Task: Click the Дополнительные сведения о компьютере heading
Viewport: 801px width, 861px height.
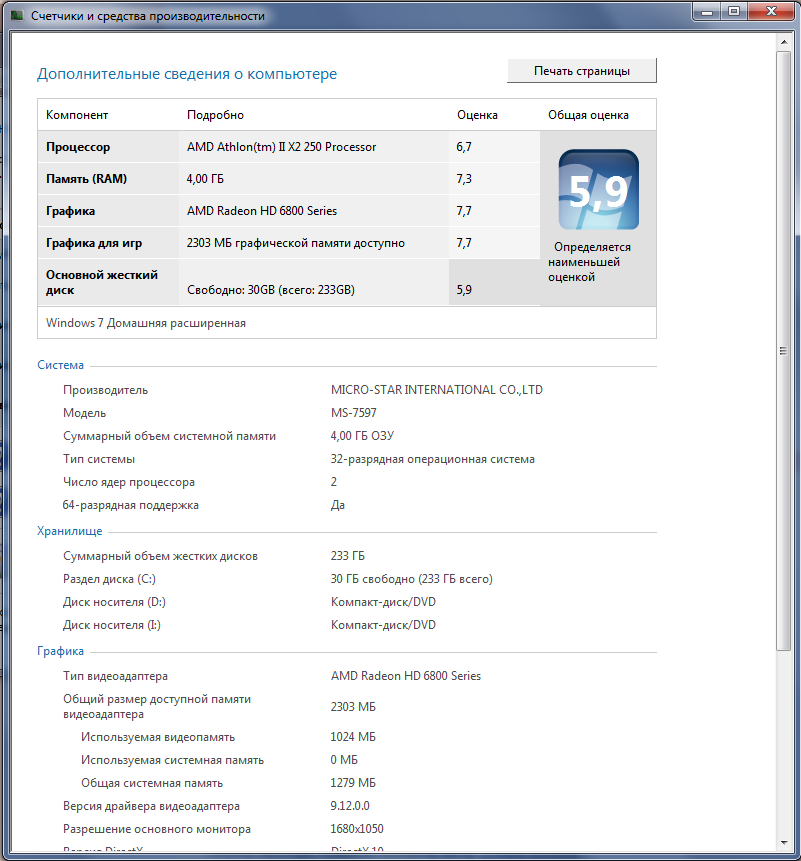Action: point(187,74)
